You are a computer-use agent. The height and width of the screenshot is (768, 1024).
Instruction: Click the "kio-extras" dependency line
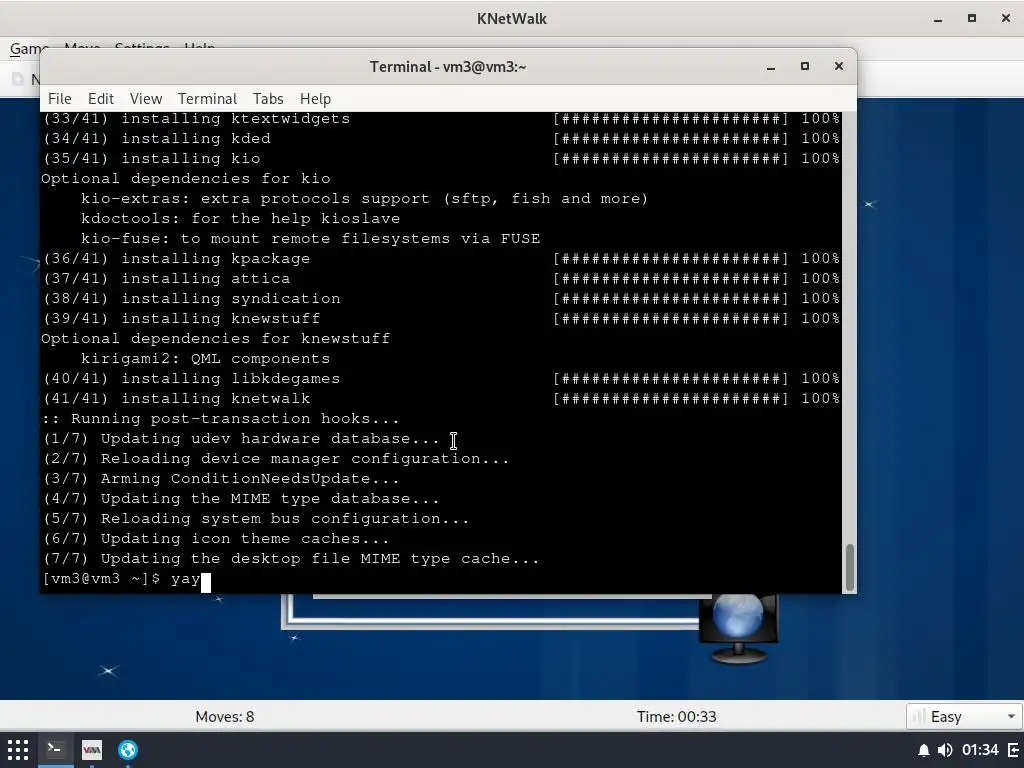(x=364, y=199)
